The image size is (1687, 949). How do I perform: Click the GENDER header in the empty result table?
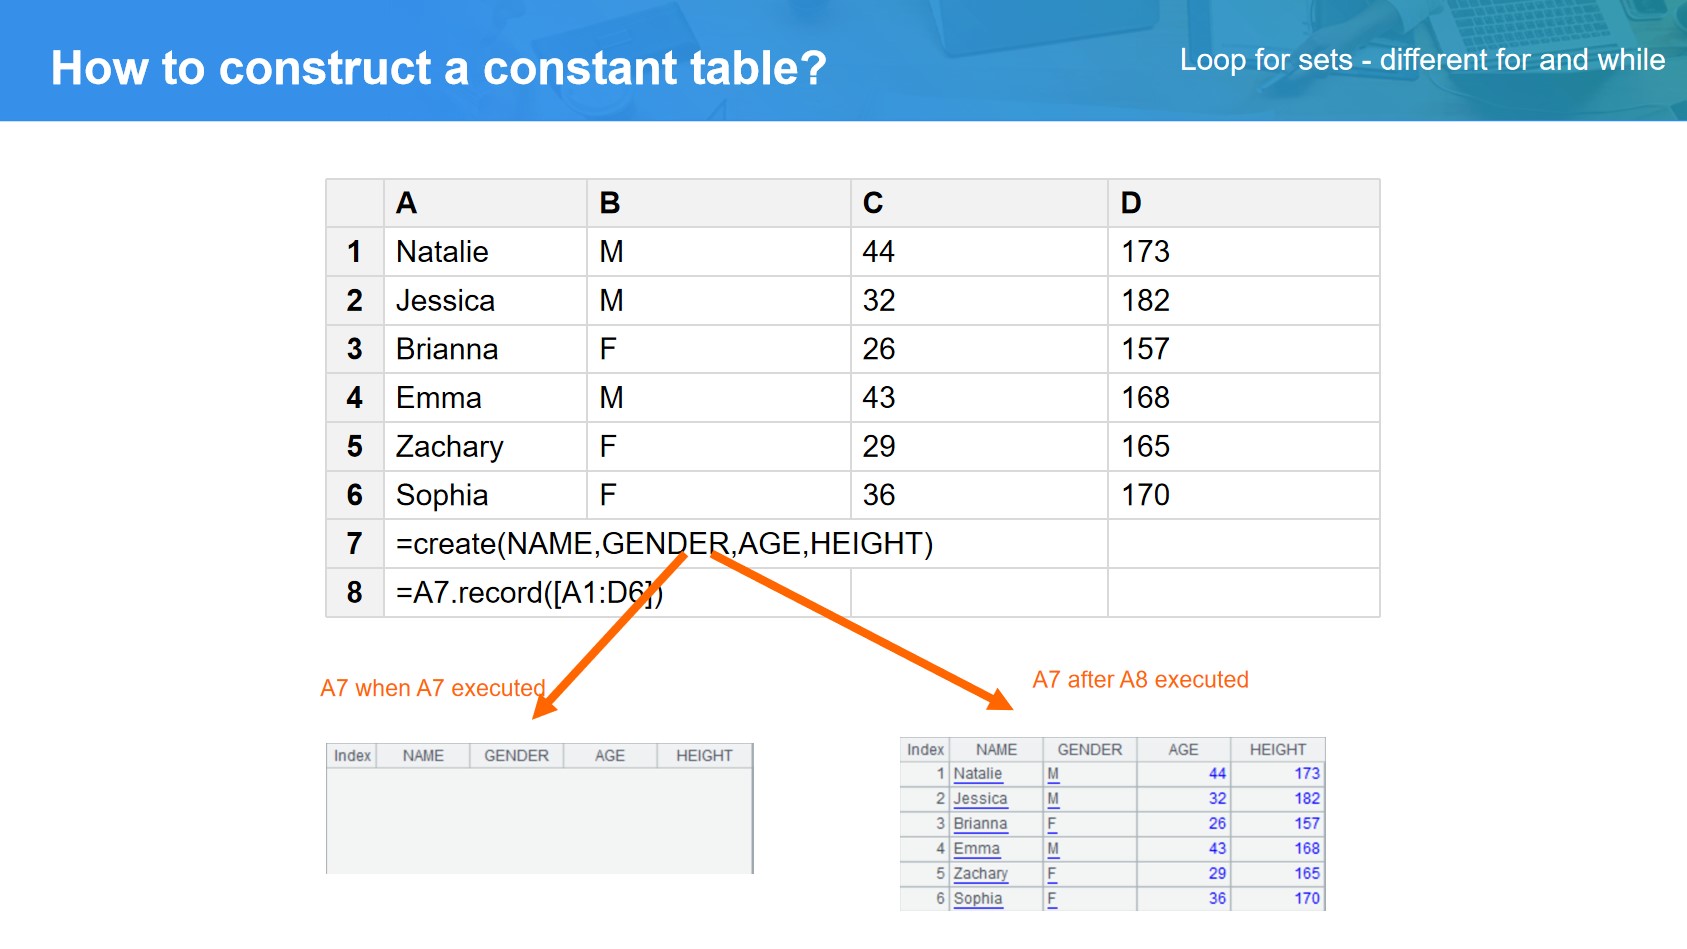(516, 756)
